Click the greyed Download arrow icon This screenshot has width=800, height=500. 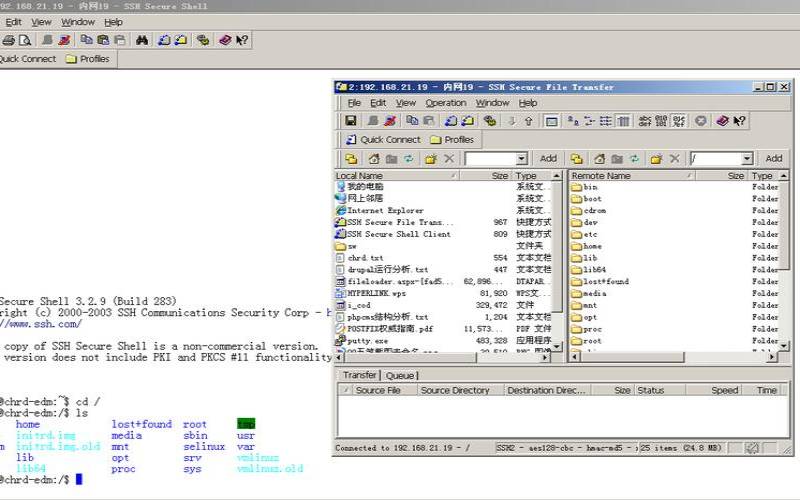tap(512, 121)
